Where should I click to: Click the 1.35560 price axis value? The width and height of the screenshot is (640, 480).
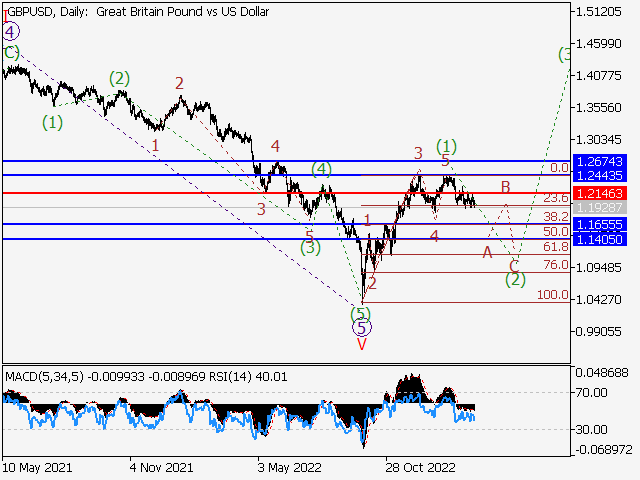click(598, 108)
